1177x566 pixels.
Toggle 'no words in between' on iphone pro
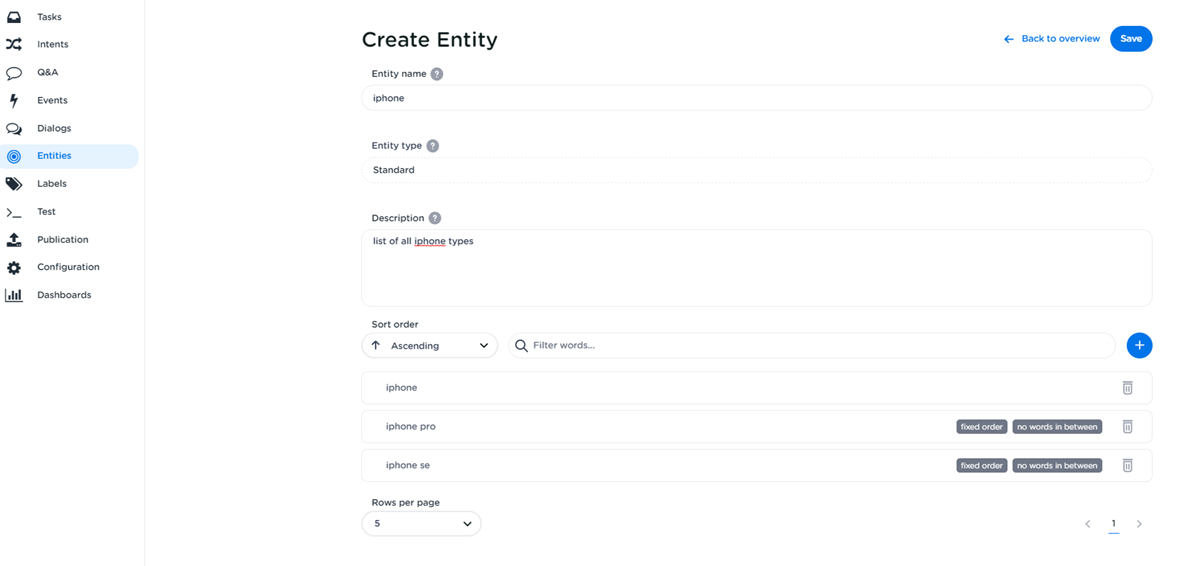tap(1057, 427)
